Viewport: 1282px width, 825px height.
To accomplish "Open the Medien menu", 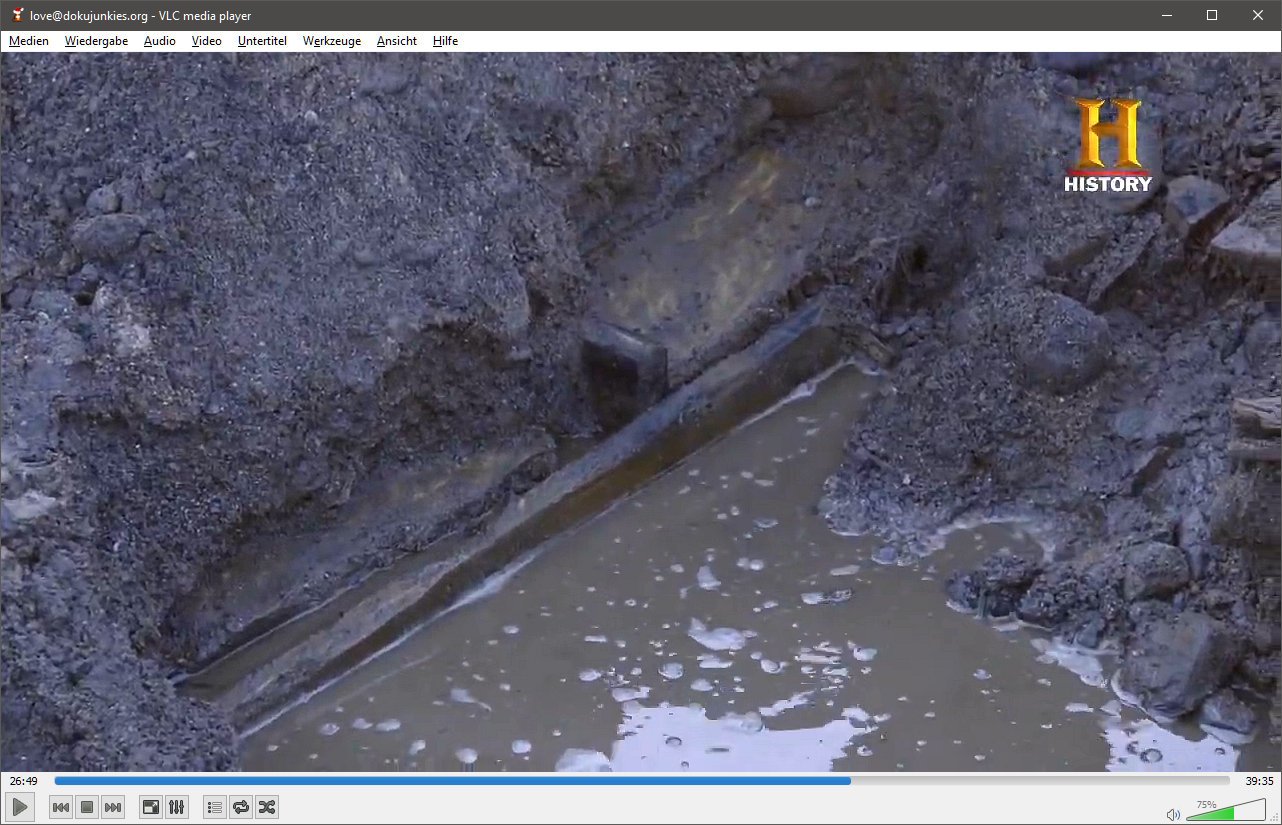I will (29, 41).
